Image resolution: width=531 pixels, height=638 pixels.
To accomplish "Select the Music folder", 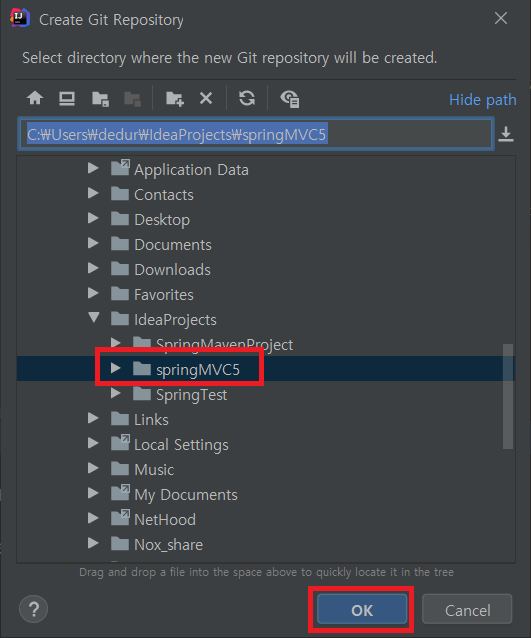I will tap(154, 470).
